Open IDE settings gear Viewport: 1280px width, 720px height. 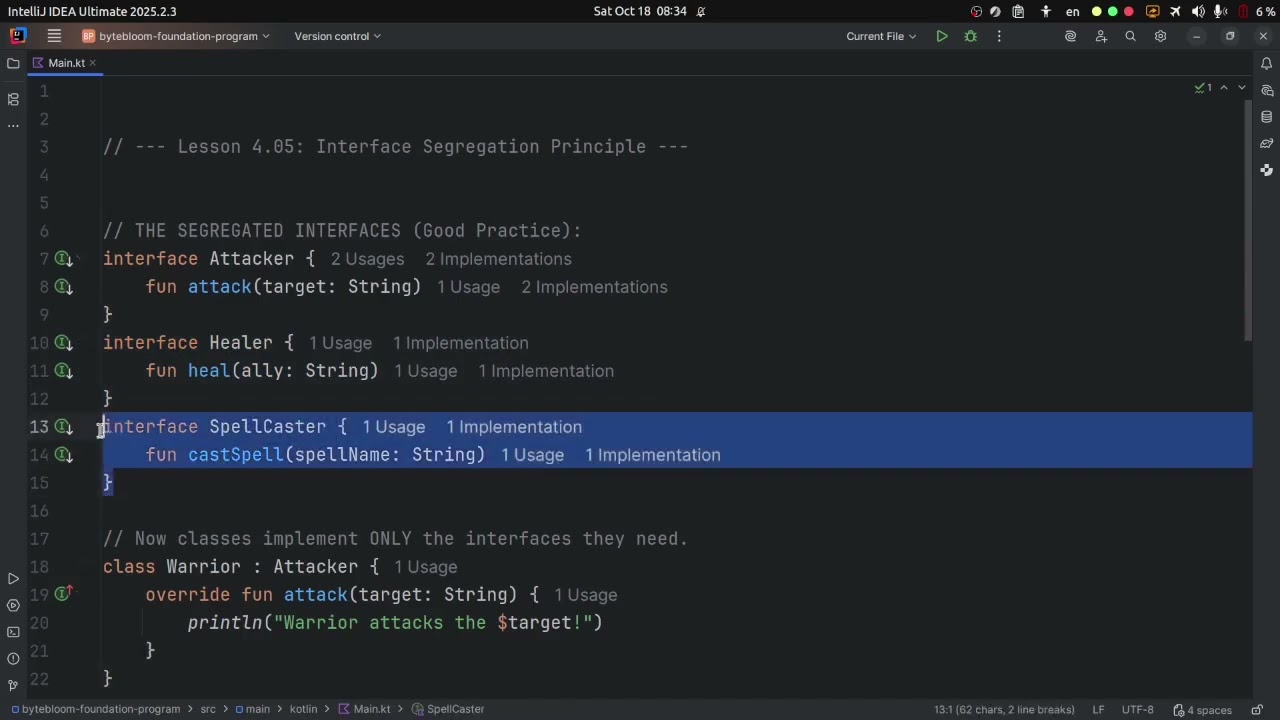[1160, 36]
